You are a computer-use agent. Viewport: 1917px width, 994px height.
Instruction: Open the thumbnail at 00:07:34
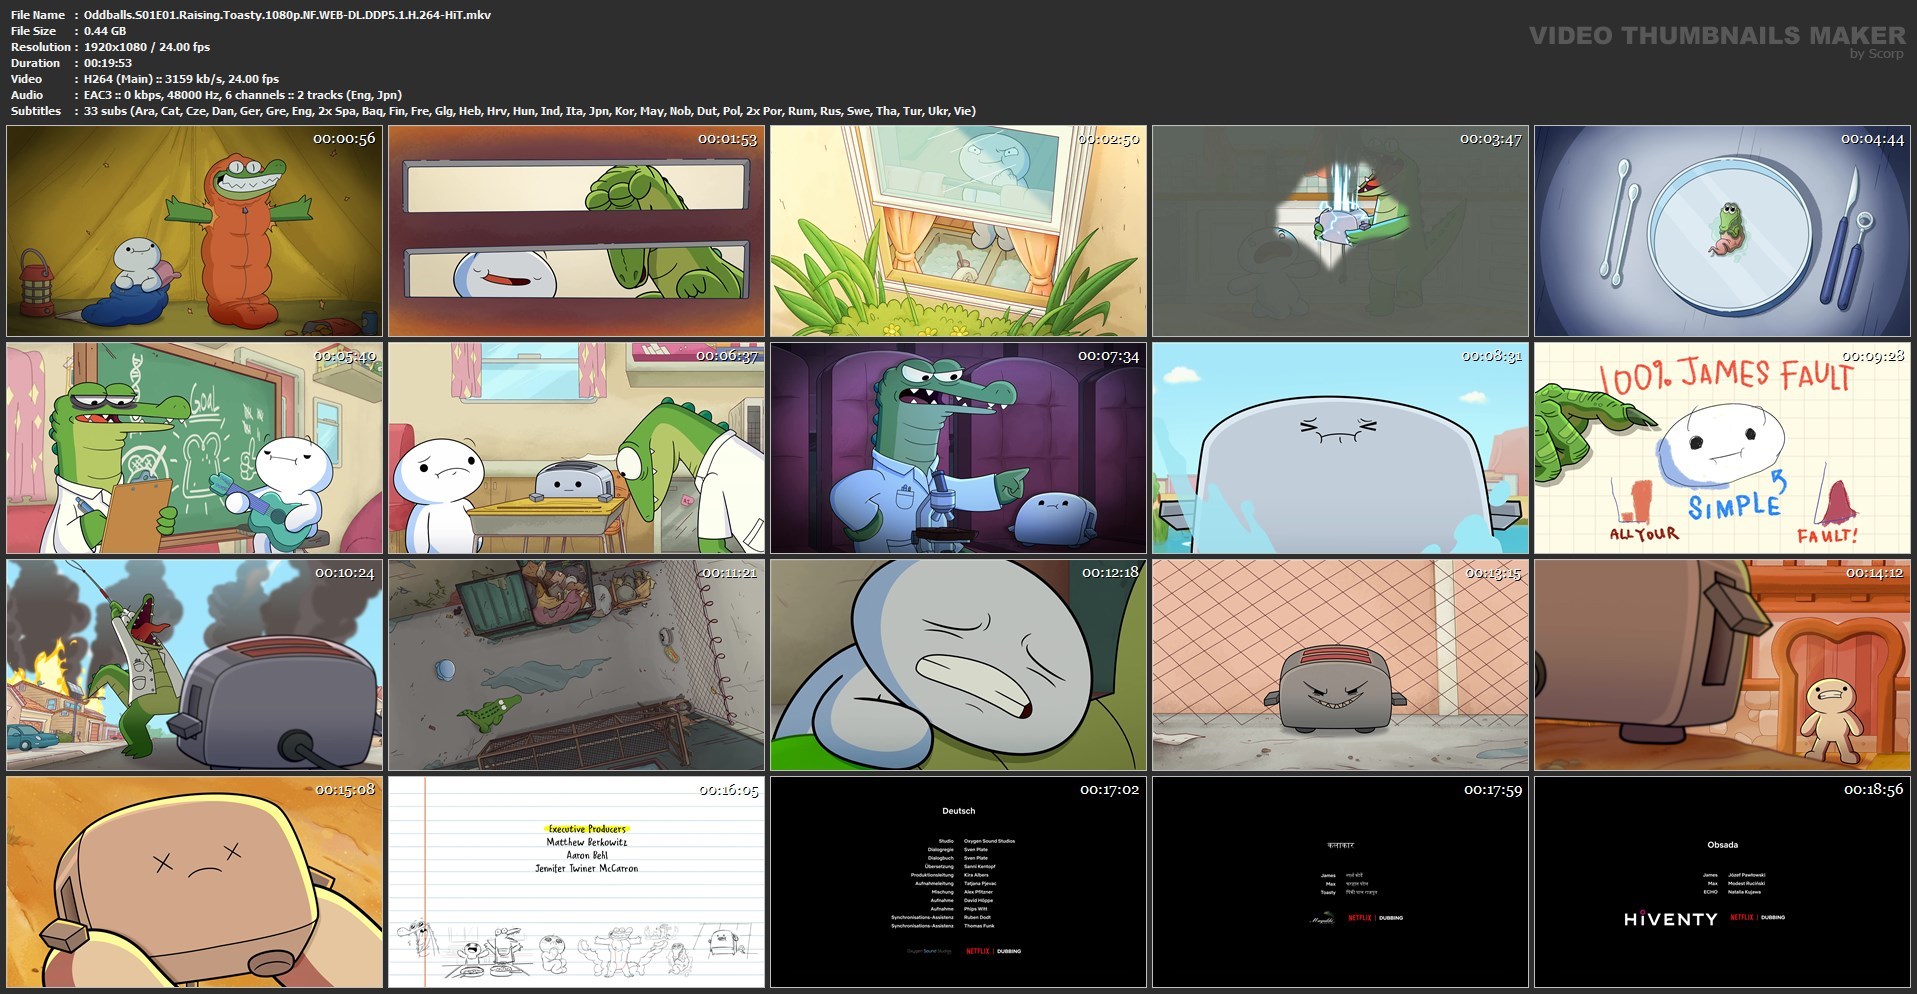pos(959,448)
